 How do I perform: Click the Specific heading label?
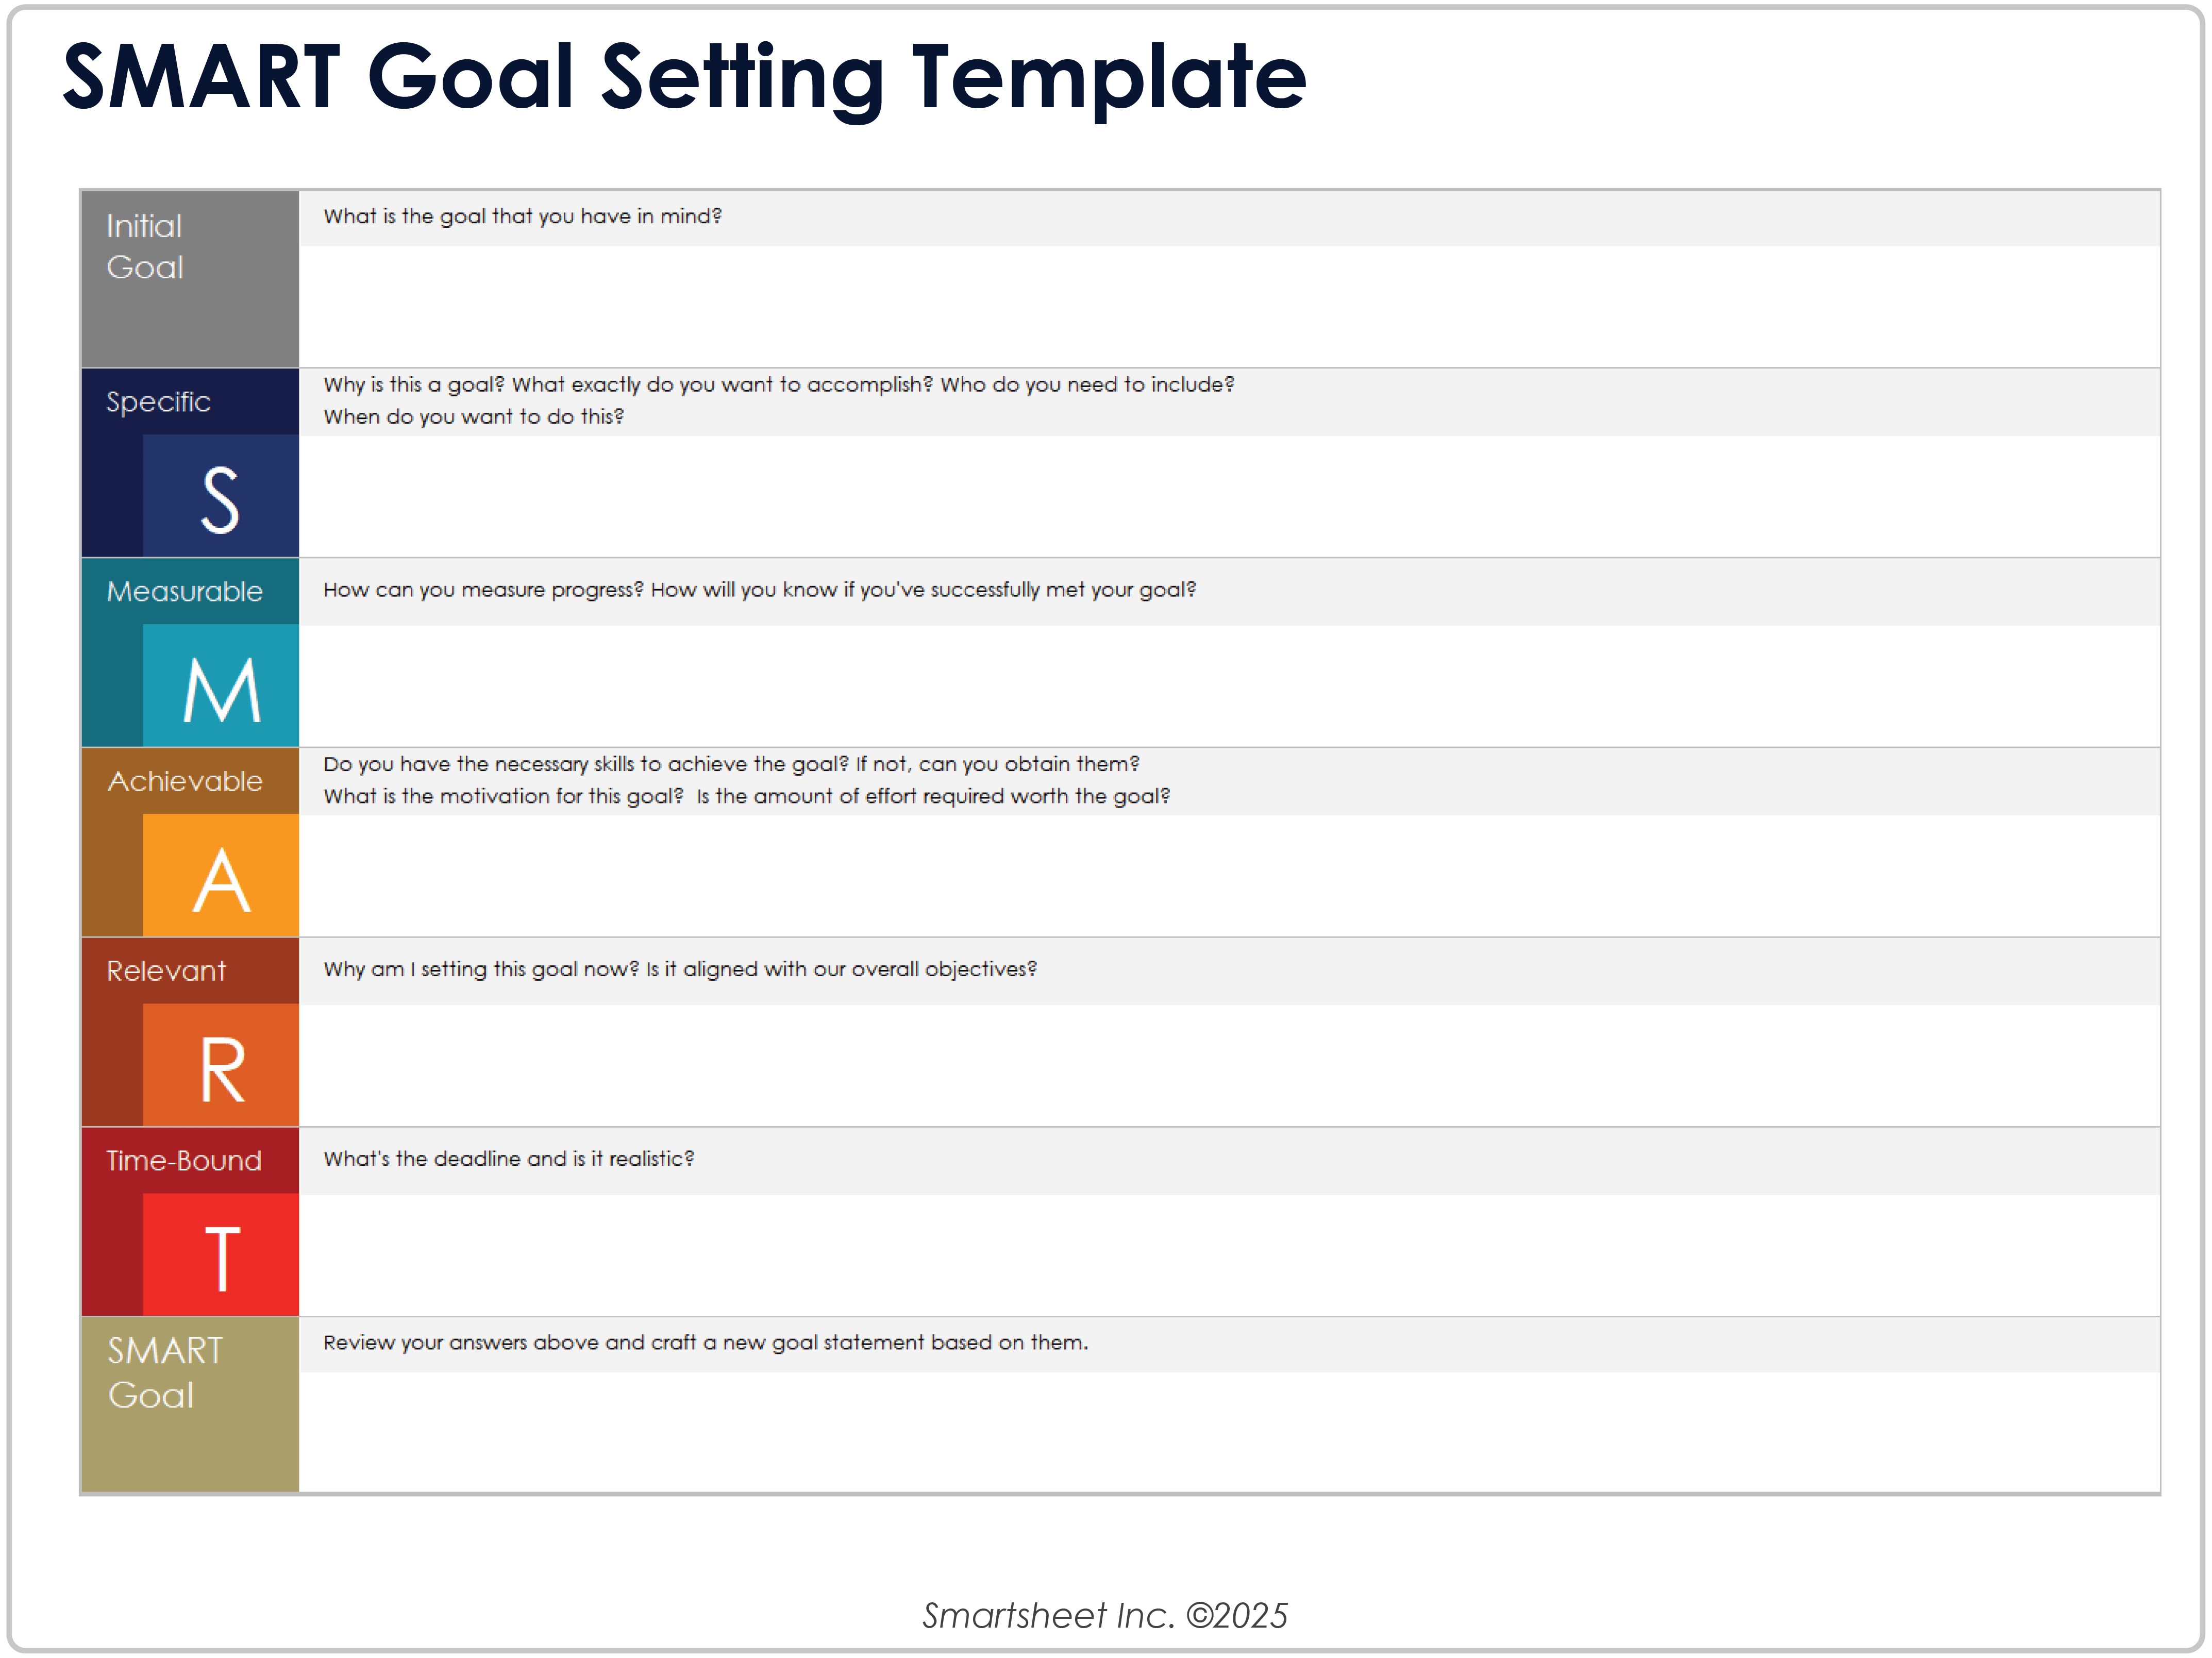click(159, 402)
